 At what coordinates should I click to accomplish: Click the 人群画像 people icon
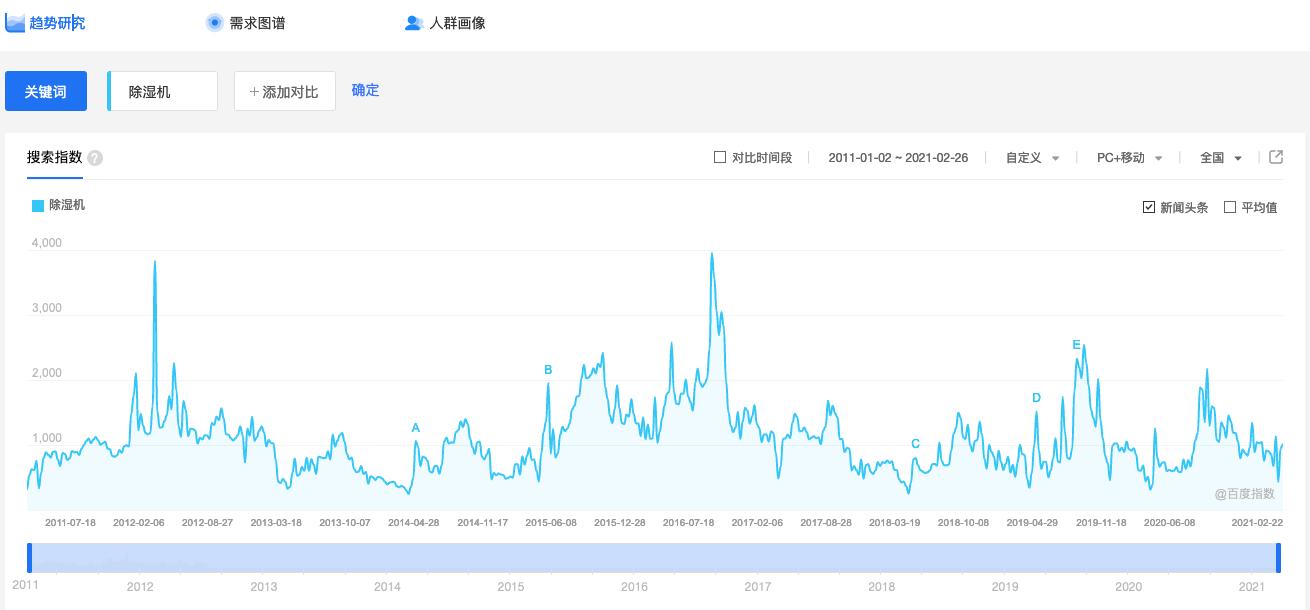click(x=413, y=22)
